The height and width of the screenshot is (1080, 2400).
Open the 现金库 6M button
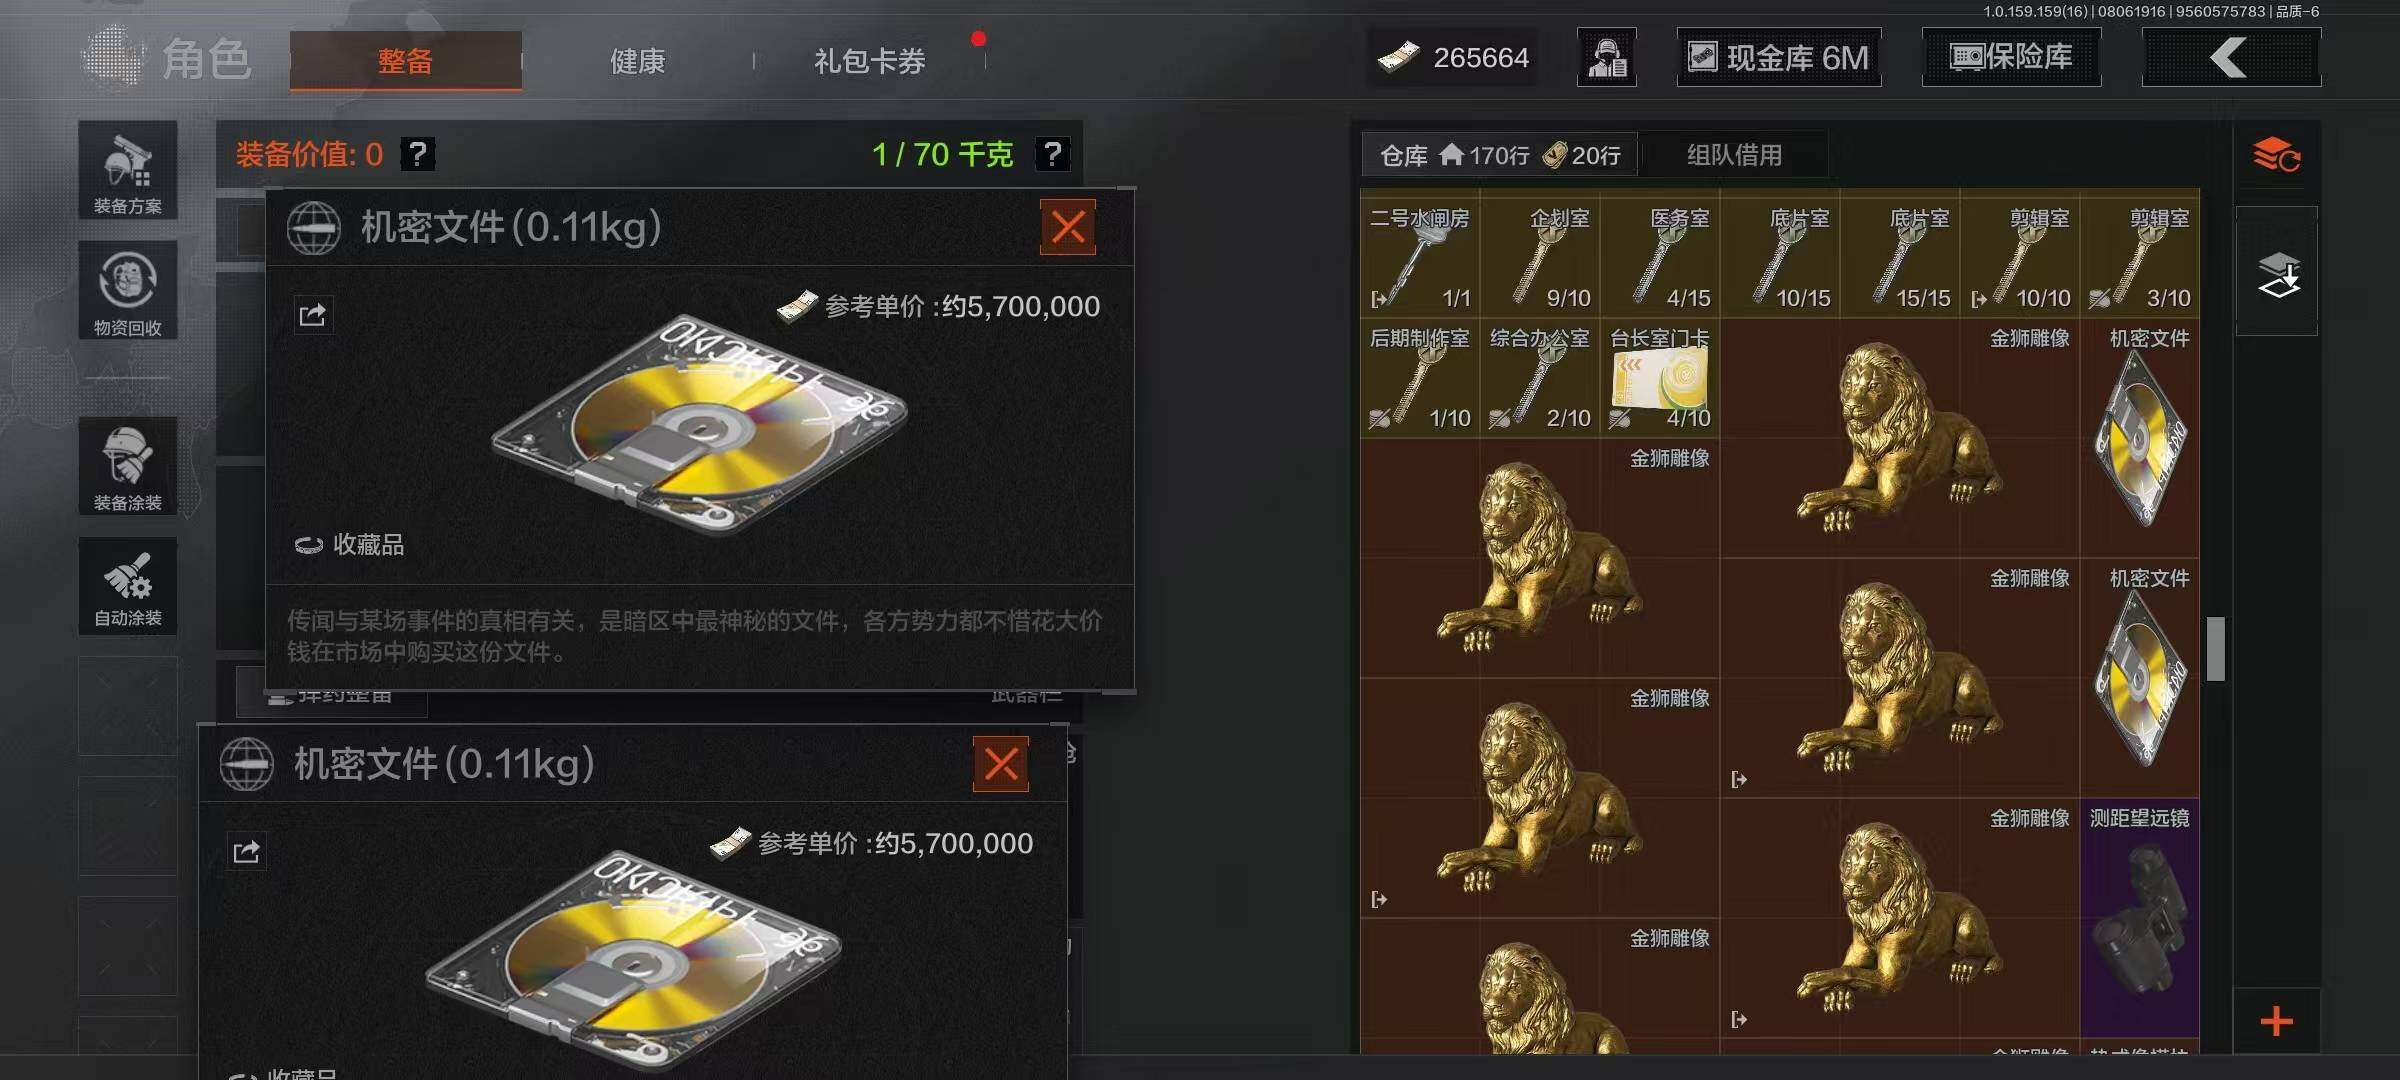(x=1779, y=57)
